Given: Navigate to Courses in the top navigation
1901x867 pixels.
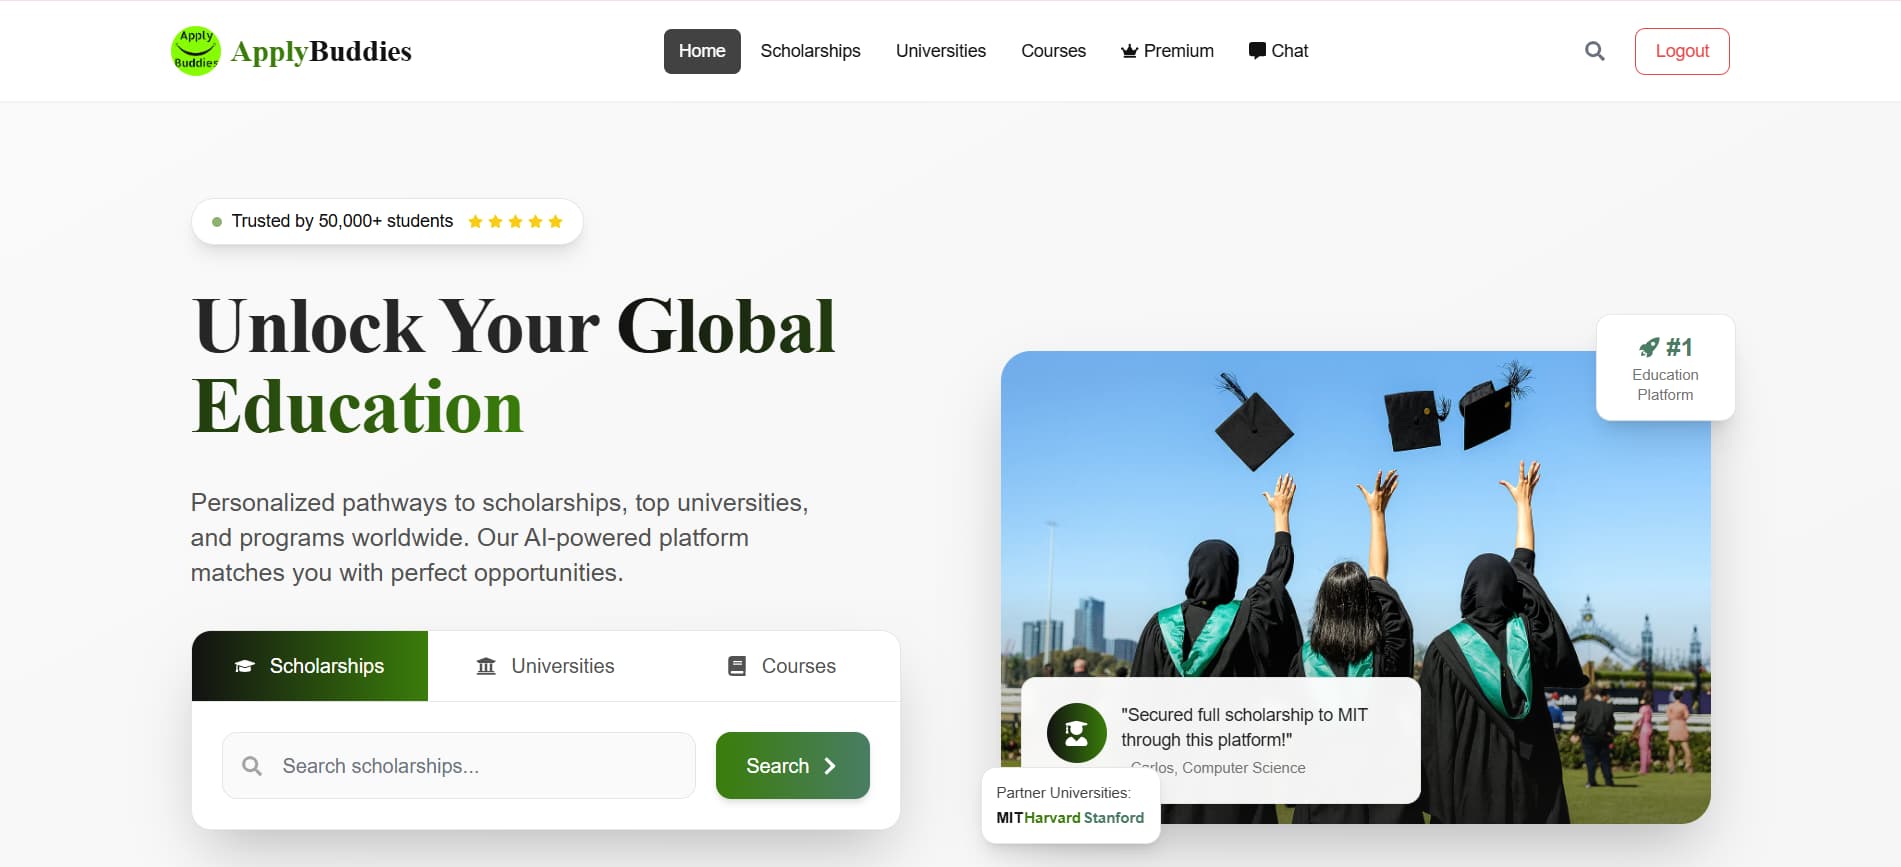Looking at the screenshot, I should pyautogui.click(x=1053, y=51).
